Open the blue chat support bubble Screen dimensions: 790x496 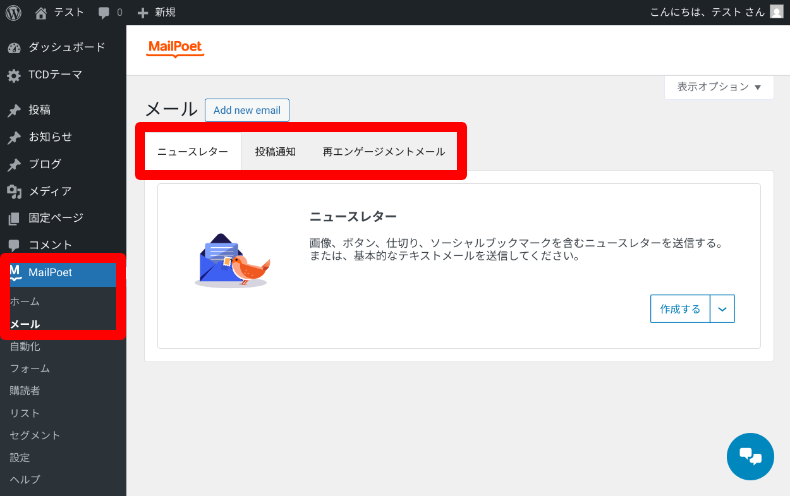[750, 456]
